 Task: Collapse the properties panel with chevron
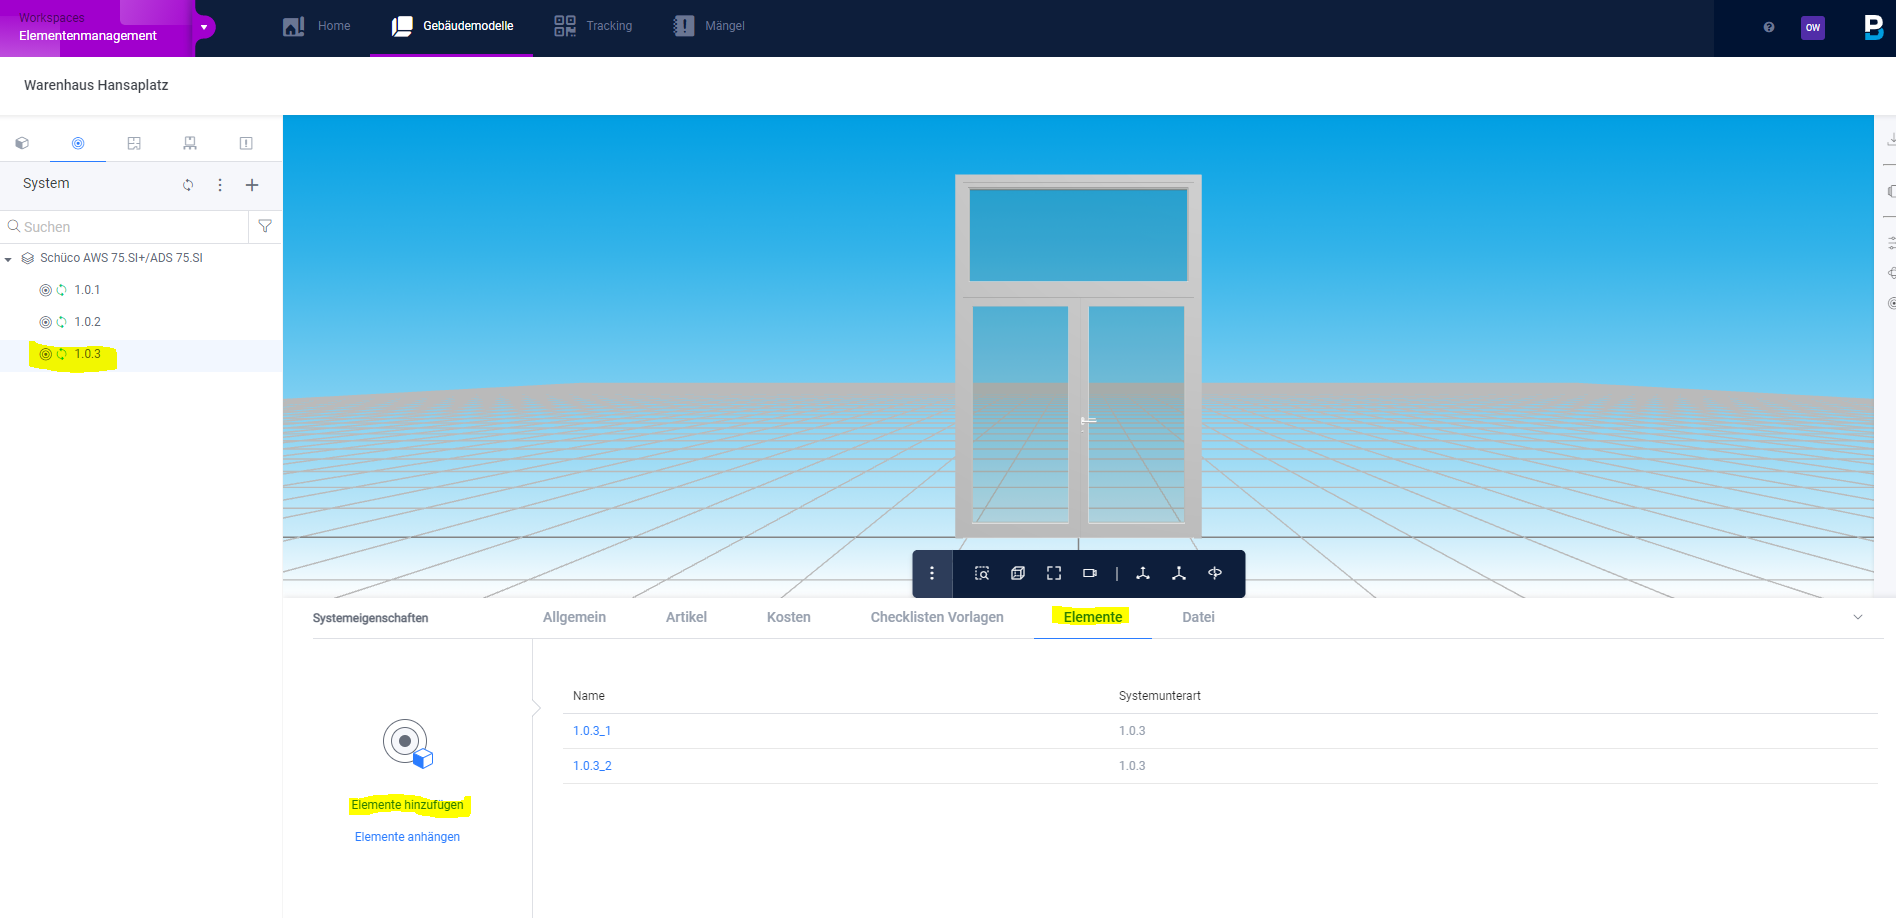[x=1858, y=617]
